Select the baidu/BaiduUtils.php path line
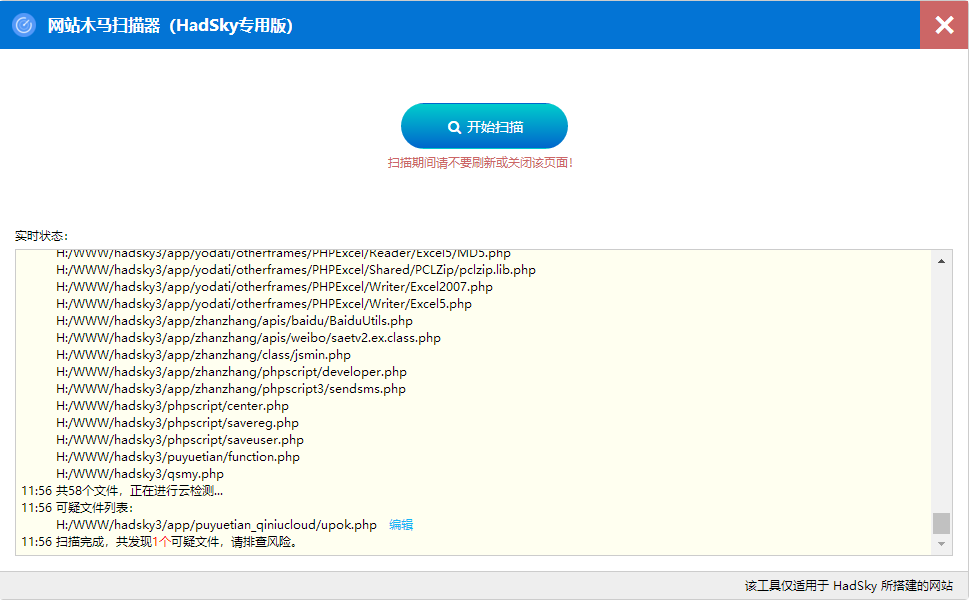 [x=234, y=321]
